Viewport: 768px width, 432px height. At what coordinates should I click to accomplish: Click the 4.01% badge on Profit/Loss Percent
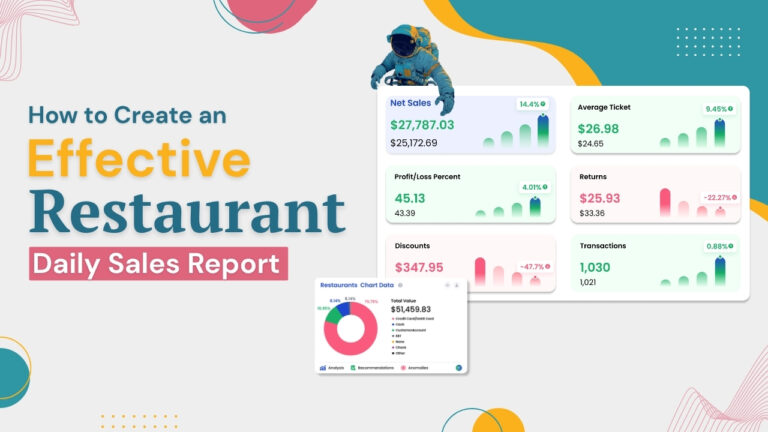coord(535,187)
